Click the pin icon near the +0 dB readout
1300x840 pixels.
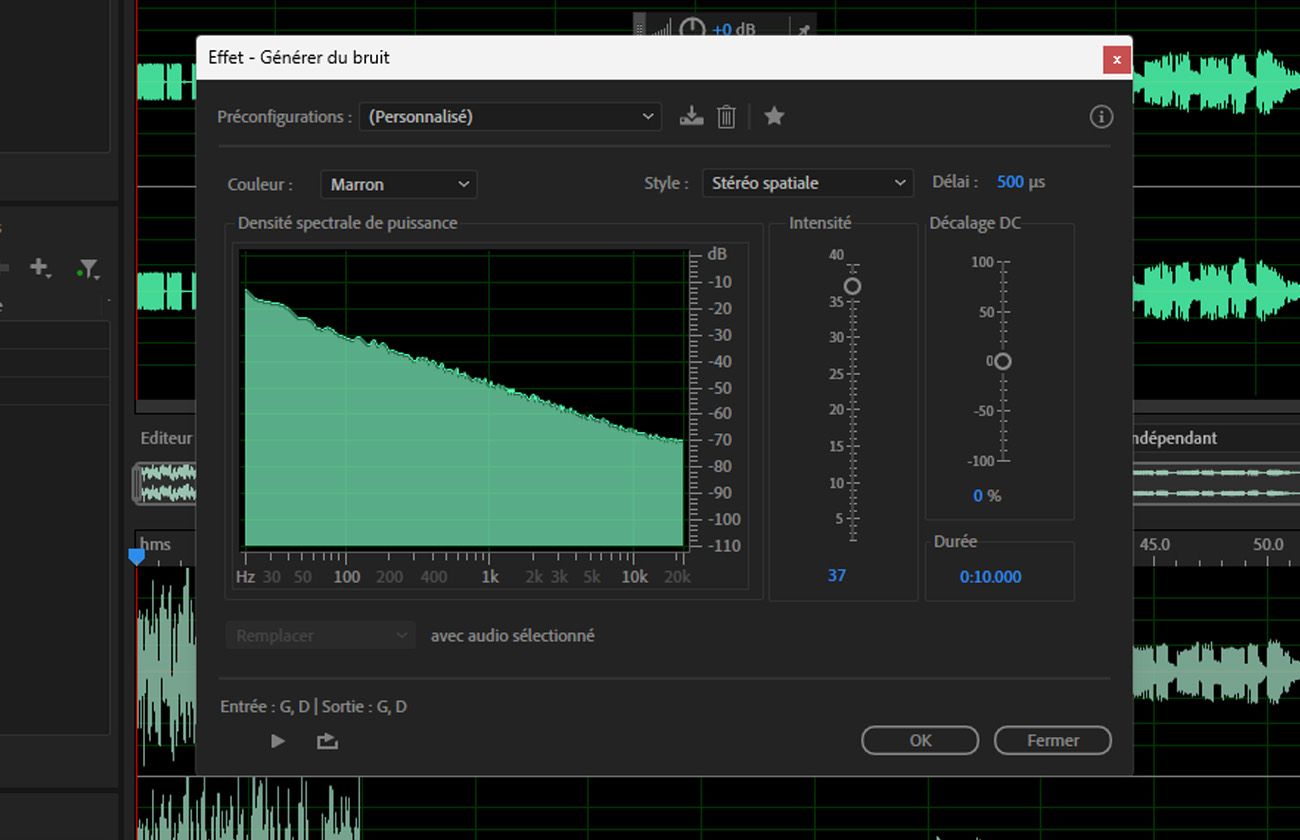tap(801, 30)
